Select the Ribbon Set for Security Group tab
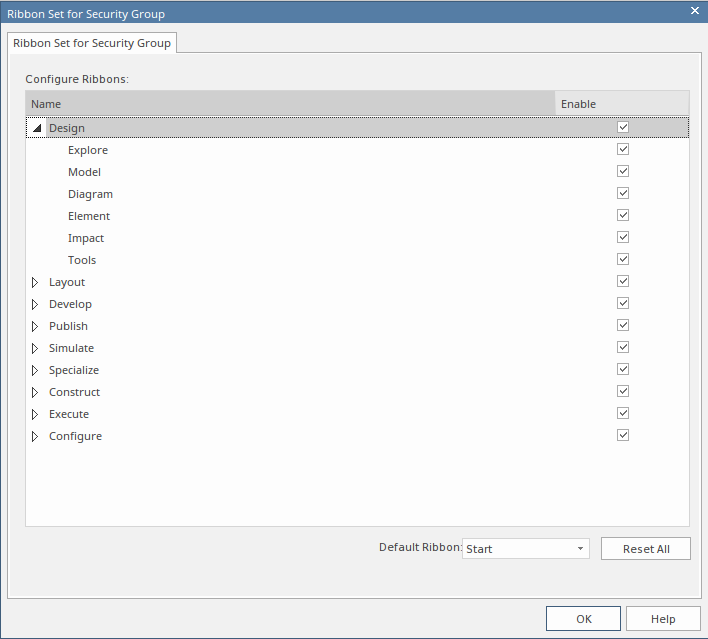The image size is (708, 639). [x=92, y=44]
